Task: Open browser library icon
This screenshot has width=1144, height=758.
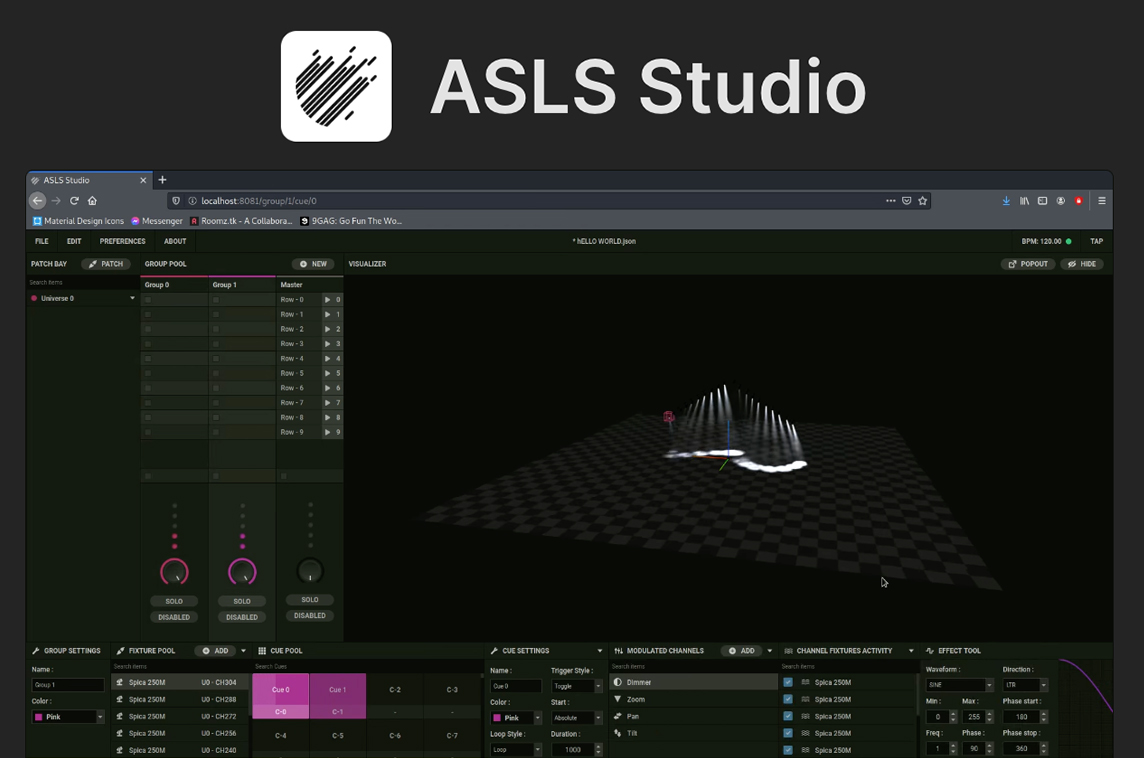Action: (x=1024, y=201)
